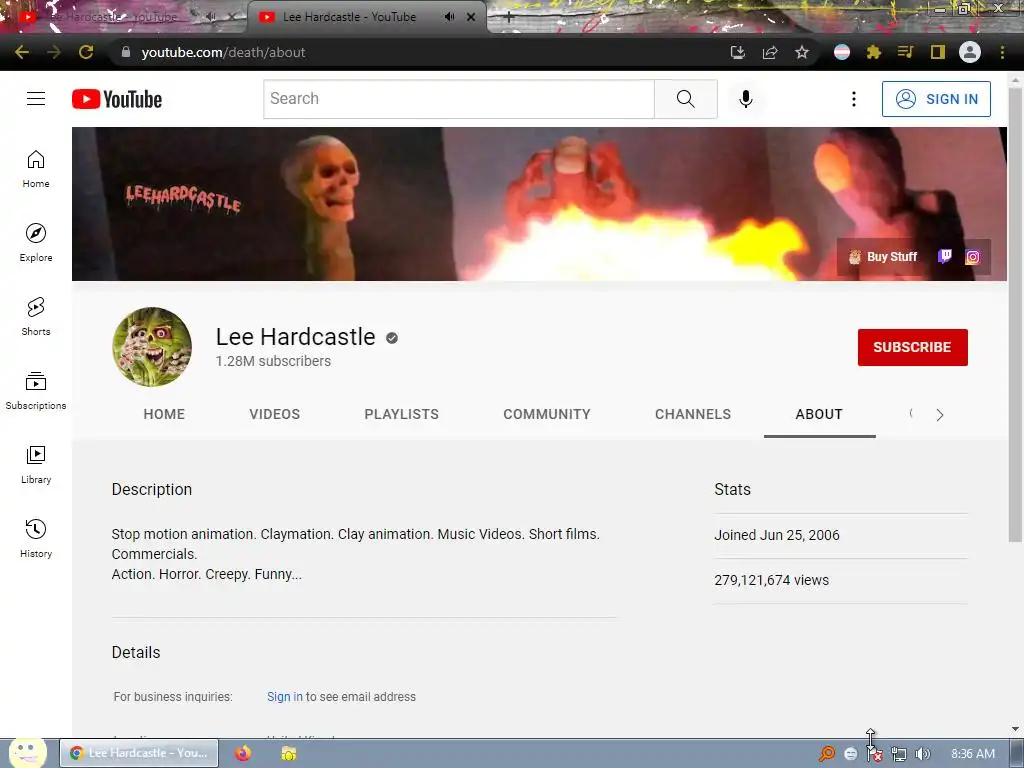This screenshot has width=1024, height=768.
Task: Go to Home in sidebar
Action: [36, 168]
